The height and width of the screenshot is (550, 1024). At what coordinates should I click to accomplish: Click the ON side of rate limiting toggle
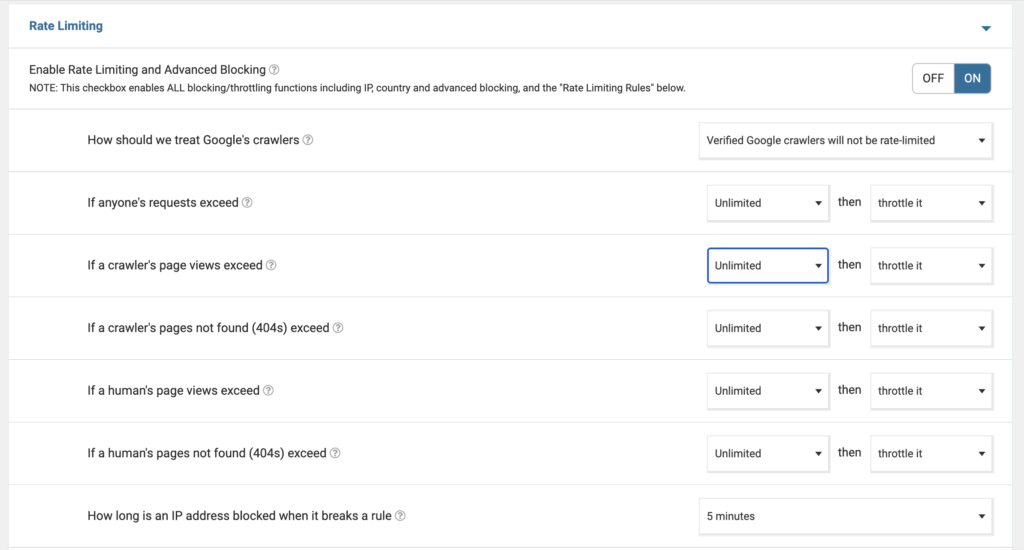[x=972, y=78]
